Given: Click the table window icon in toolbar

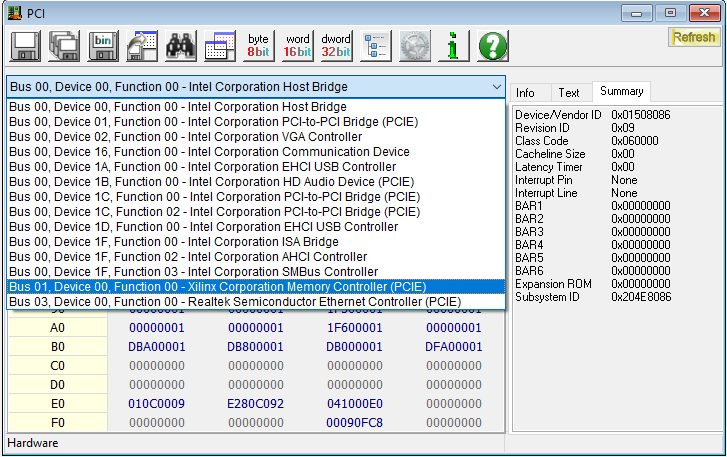Looking at the screenshot, I should (219, 46).
